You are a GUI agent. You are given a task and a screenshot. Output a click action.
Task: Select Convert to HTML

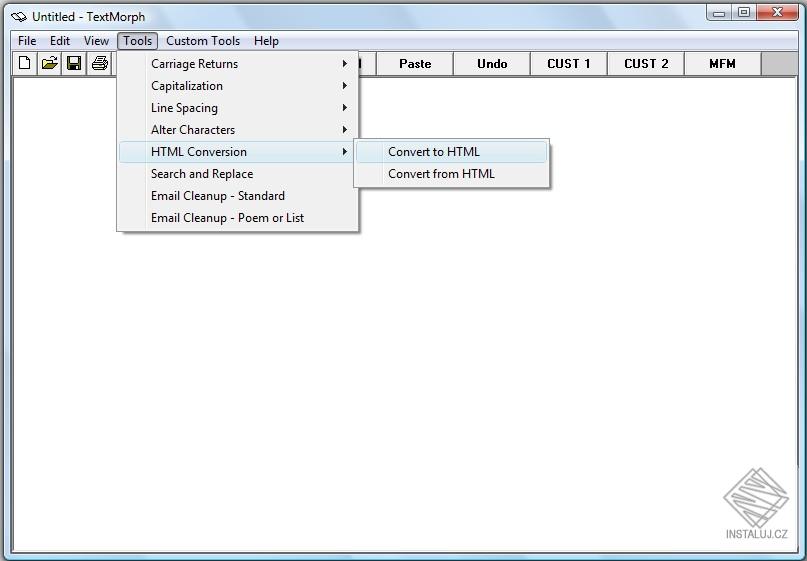click(451, 152)
